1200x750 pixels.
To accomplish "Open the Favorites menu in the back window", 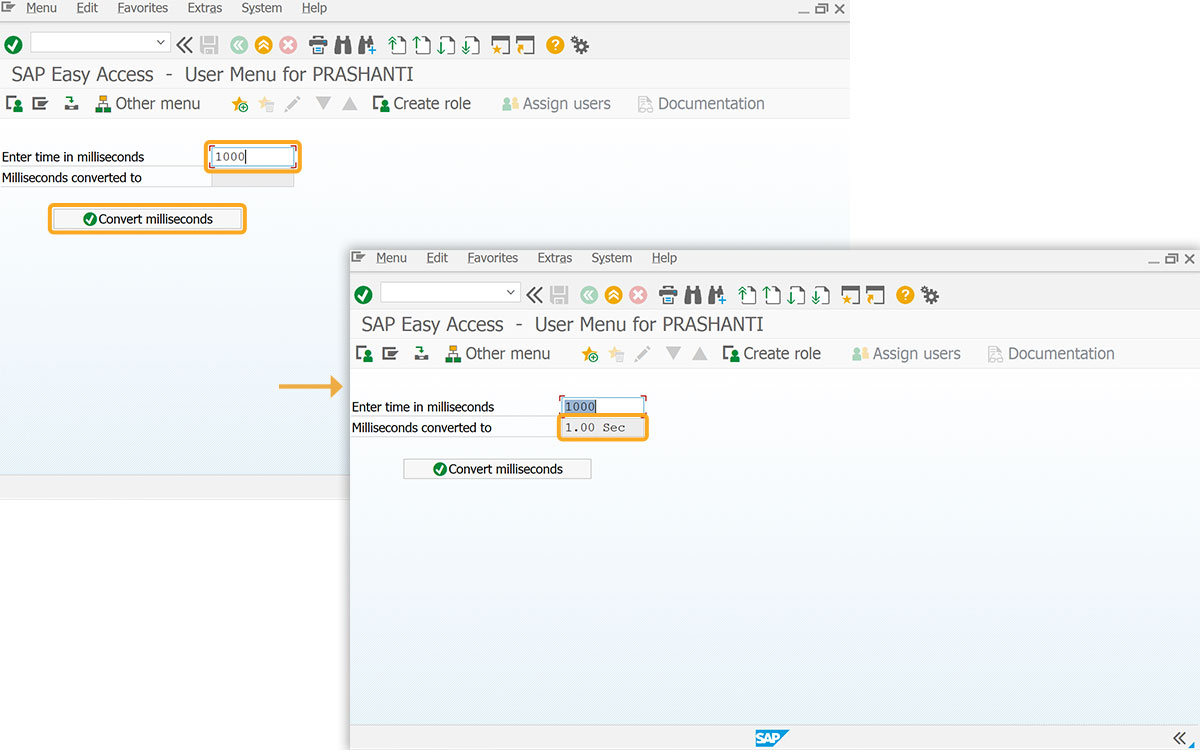I will (143, 8).
